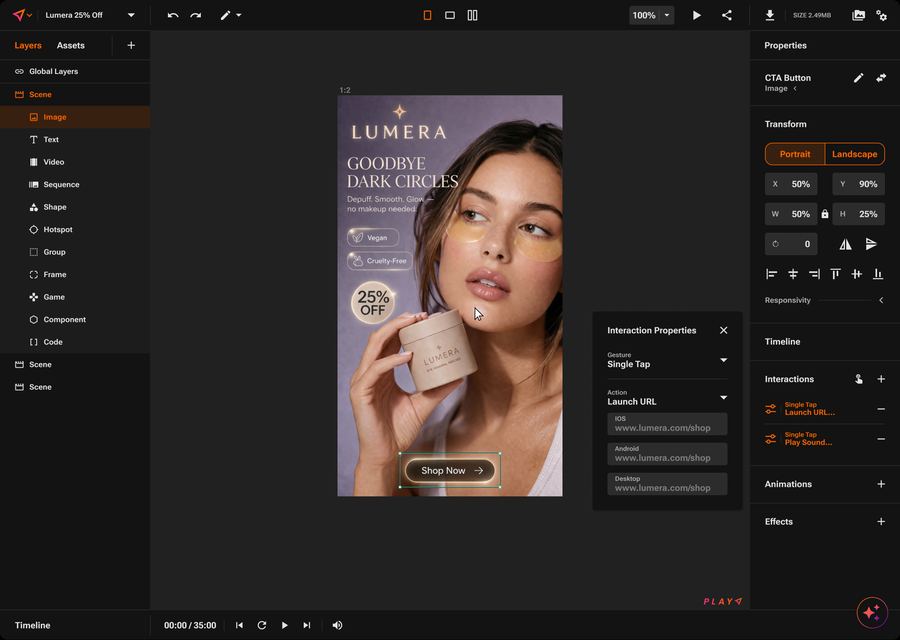Remove the Launch URL interaction
Viewport: 900px width, 640px height.
tap(881, 409)
